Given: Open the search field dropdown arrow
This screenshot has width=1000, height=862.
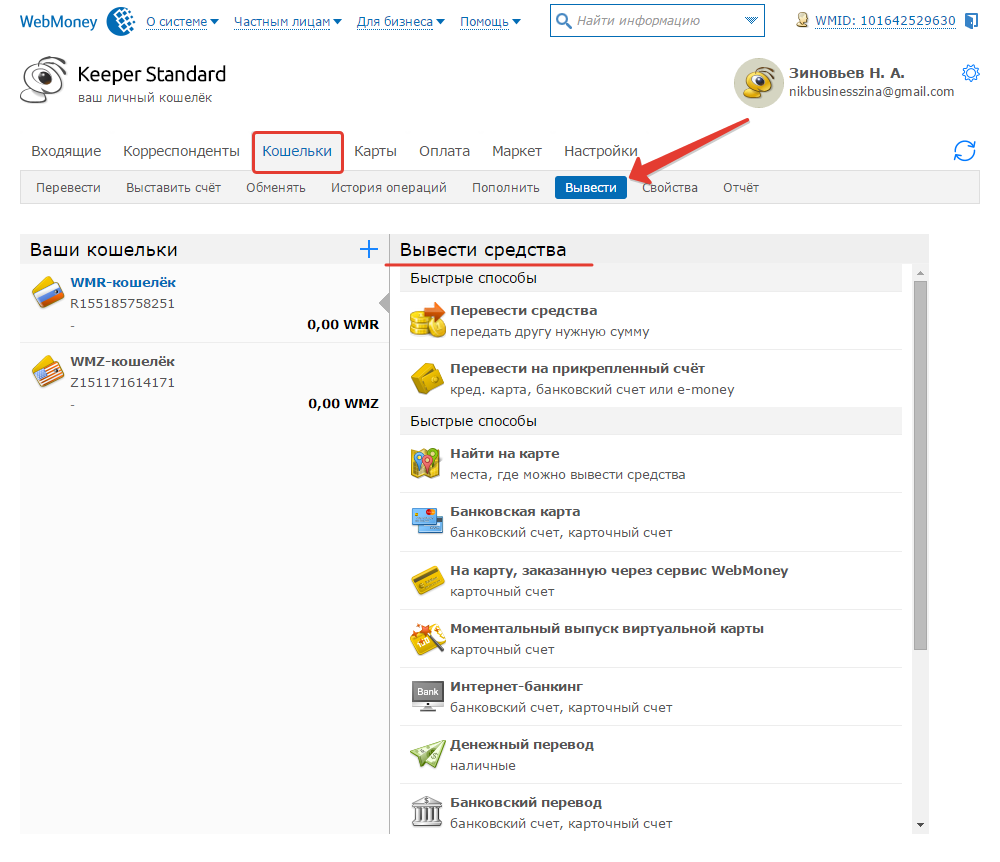Looking at the screenshot, I should pos(751,20).
